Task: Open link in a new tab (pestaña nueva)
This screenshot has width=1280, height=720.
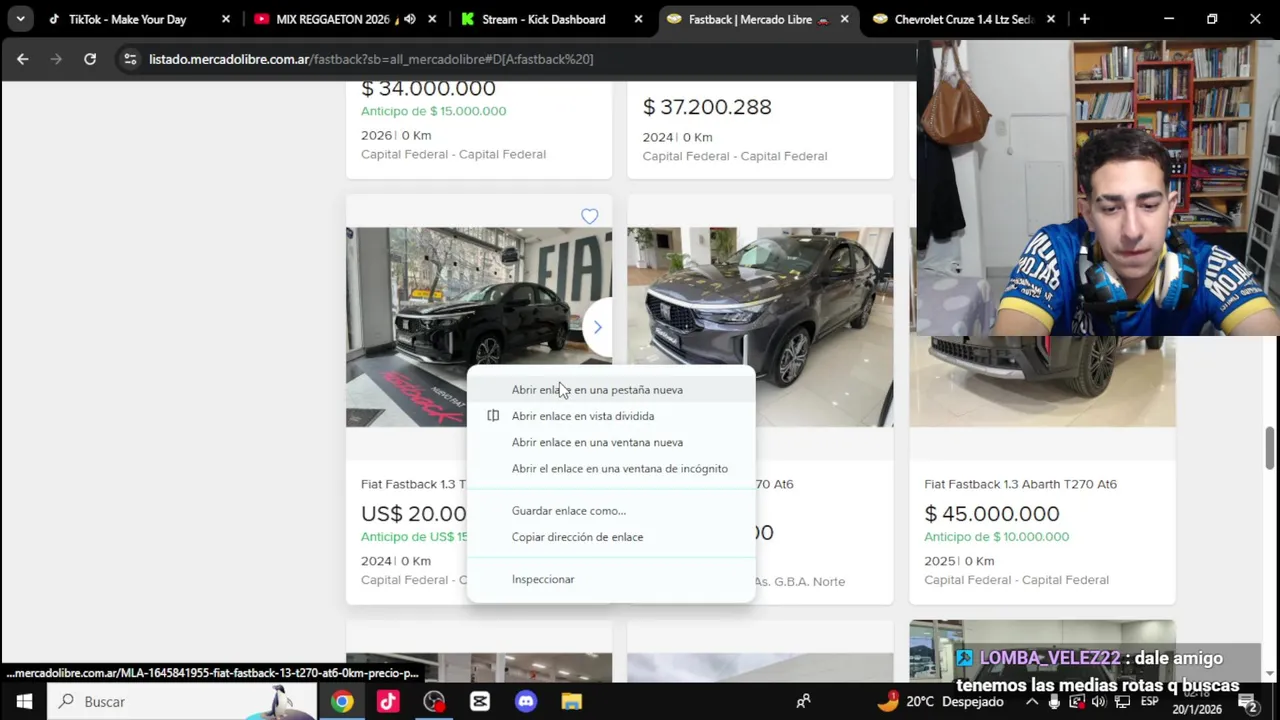Action: coord(610,390)
